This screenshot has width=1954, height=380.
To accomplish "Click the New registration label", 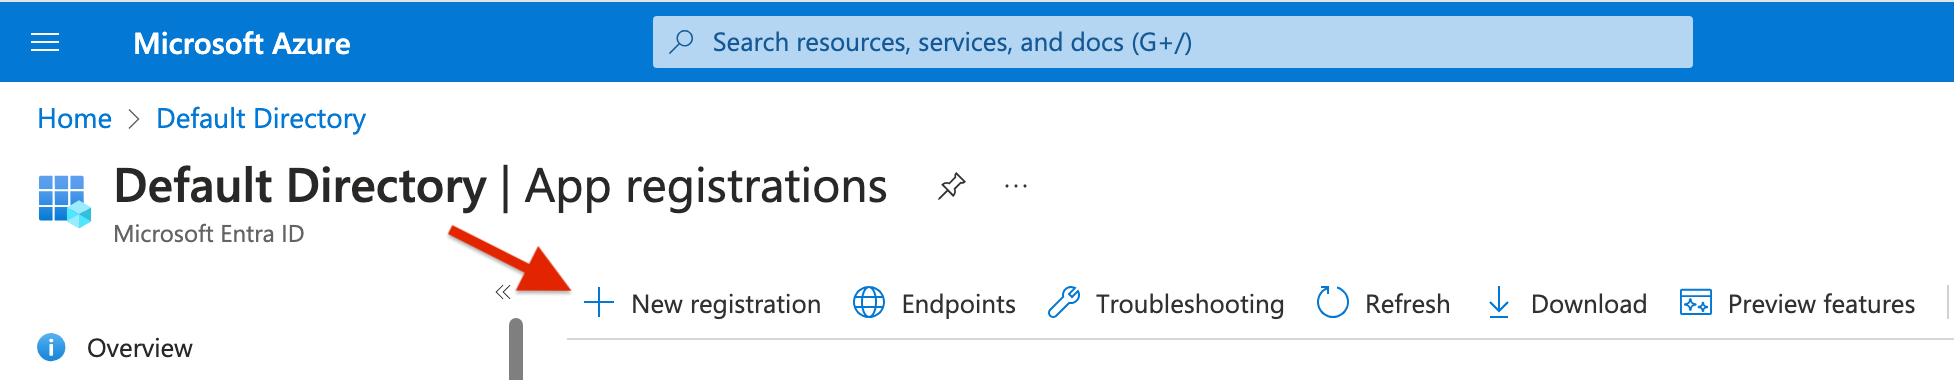I will [726, 304].
